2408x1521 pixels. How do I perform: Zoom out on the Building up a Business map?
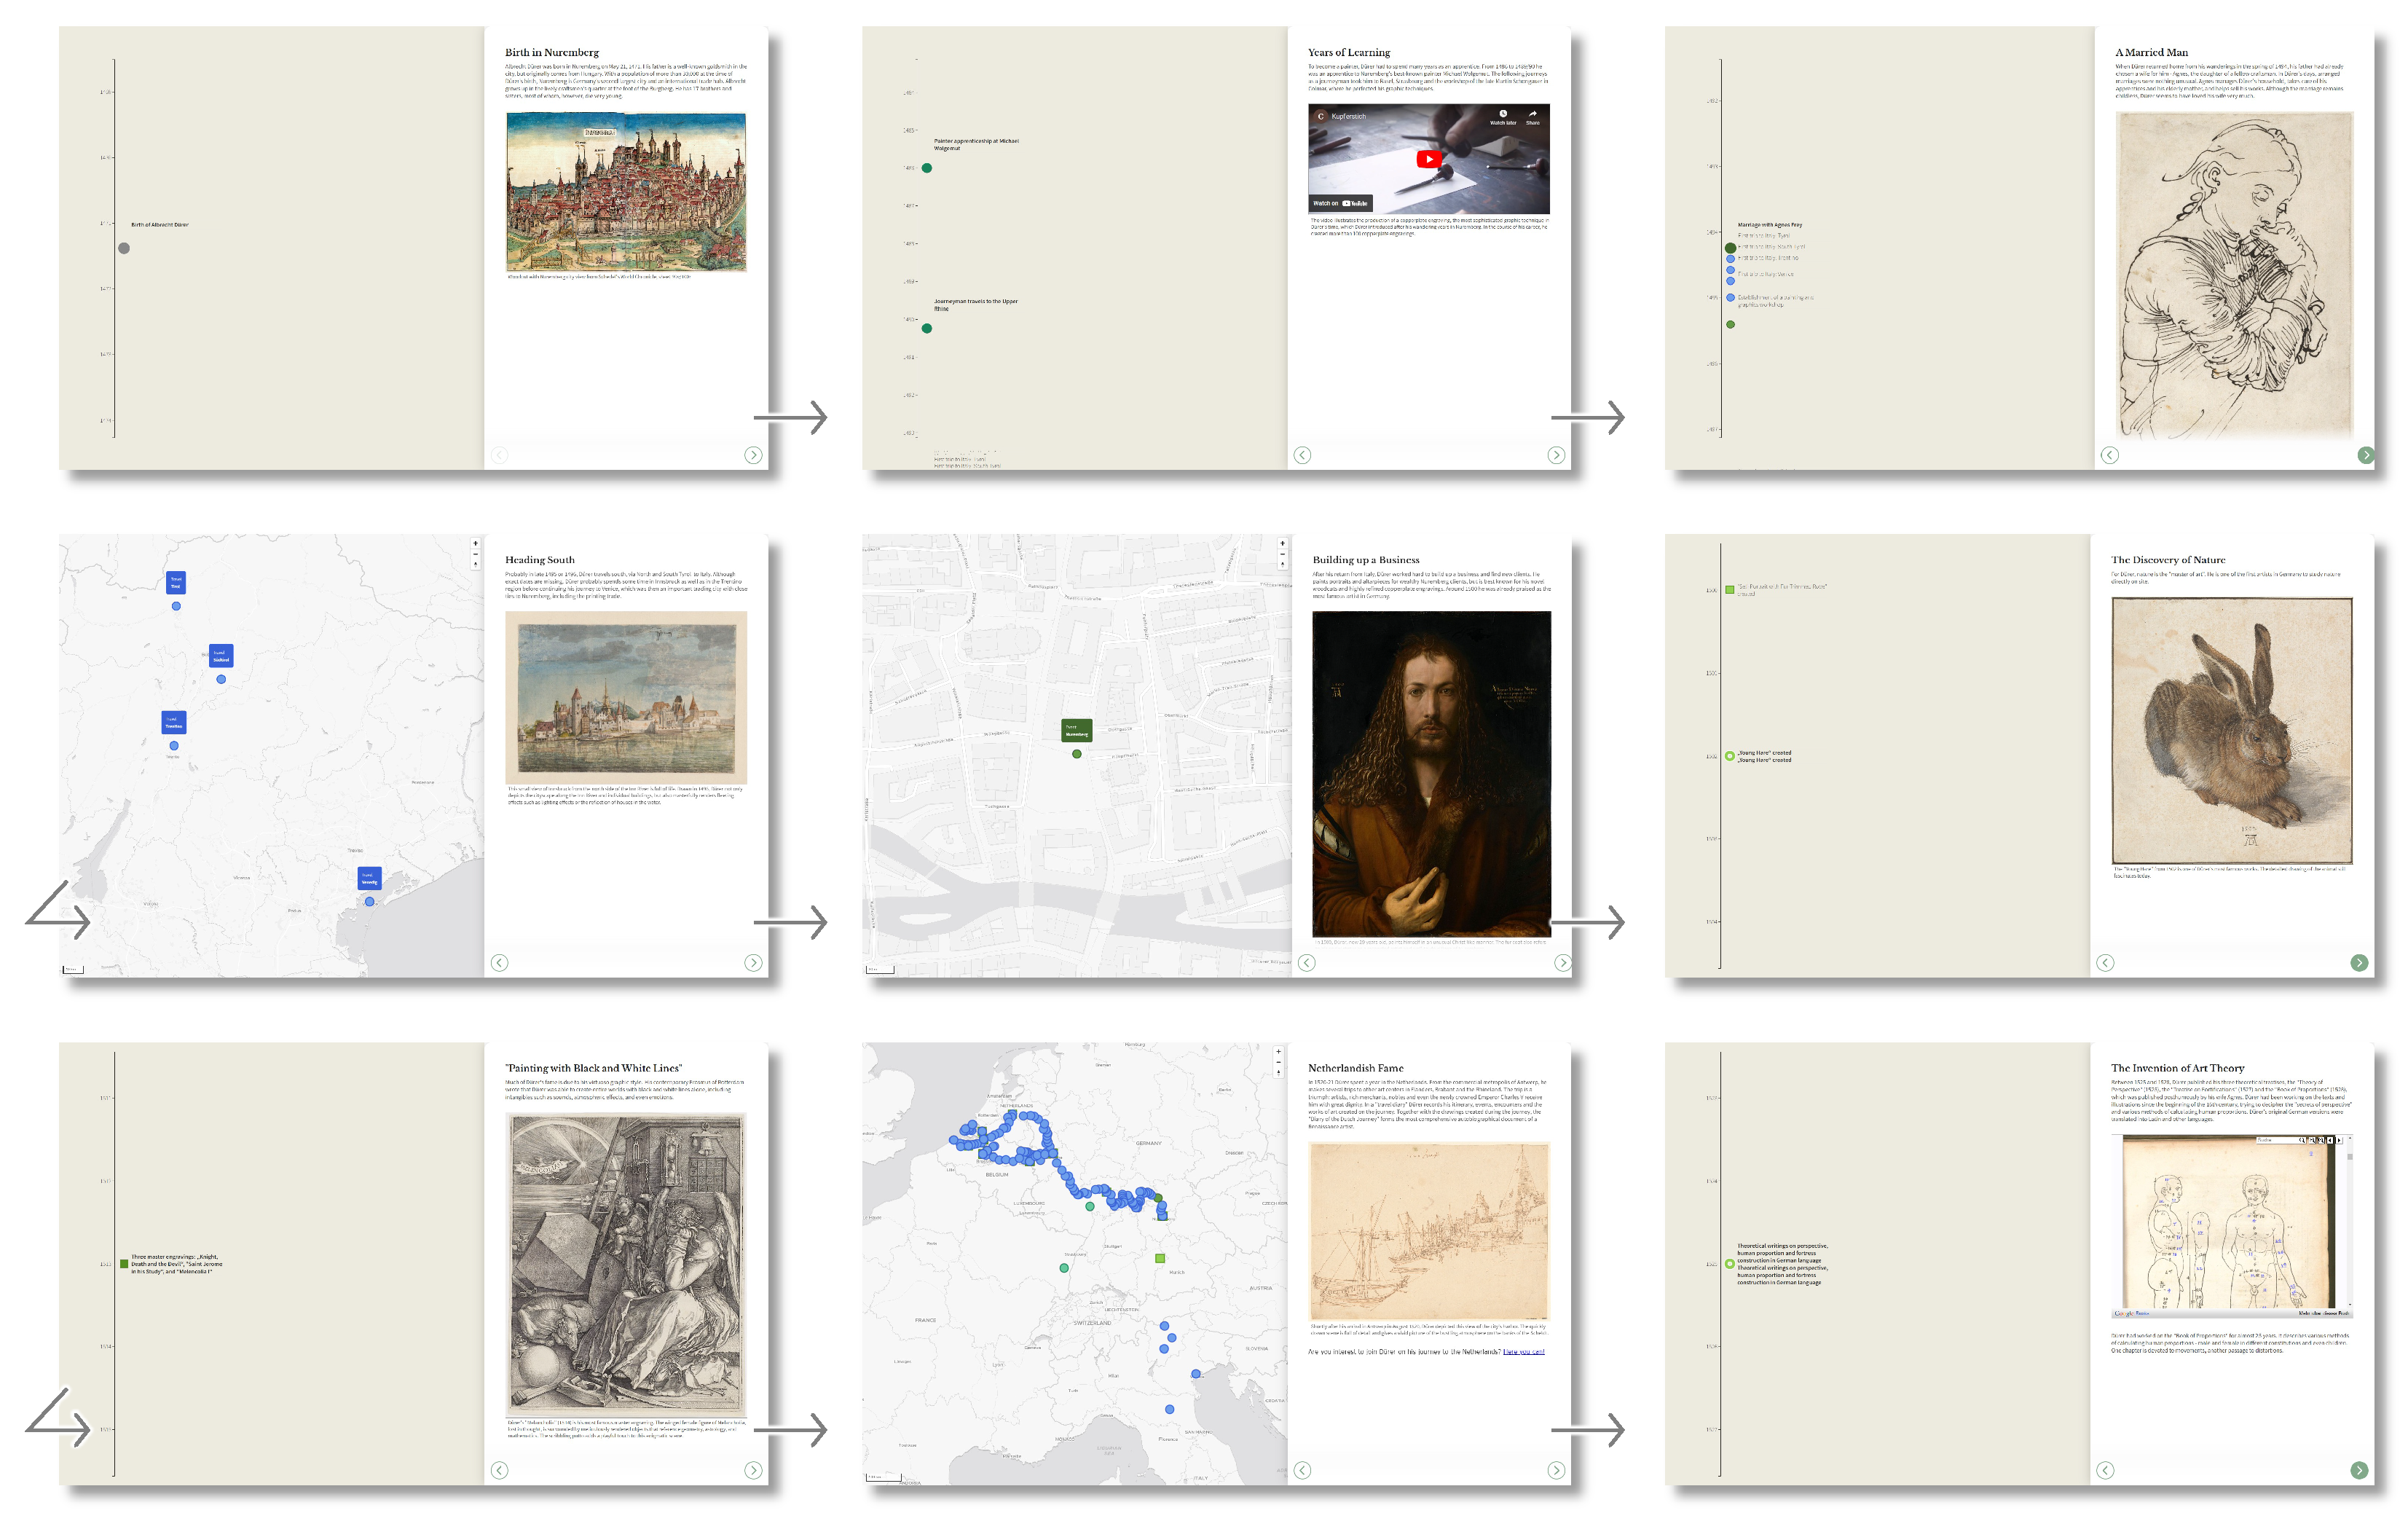tap(1282, 554)
